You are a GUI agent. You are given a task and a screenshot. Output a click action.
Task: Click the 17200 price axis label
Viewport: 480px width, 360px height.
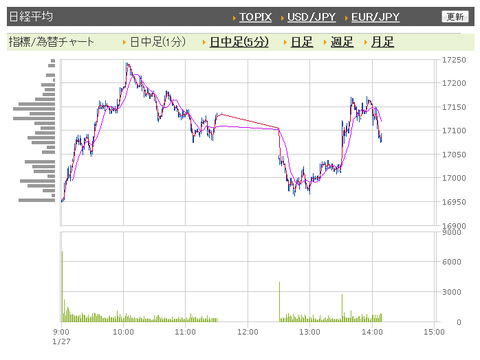click(x=454, y=83)
